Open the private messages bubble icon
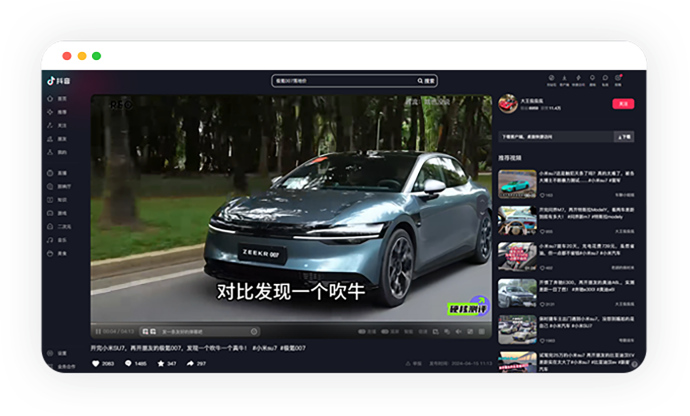 point(605,80)
